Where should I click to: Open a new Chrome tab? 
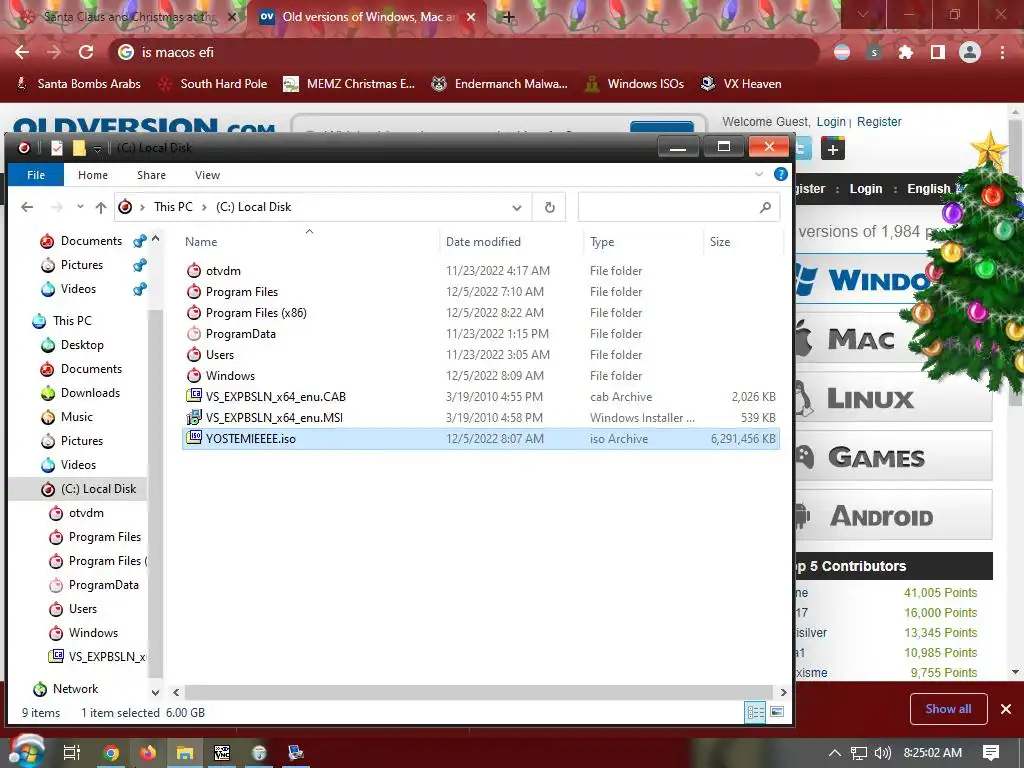pyautogui.click(x=509, y=17)
